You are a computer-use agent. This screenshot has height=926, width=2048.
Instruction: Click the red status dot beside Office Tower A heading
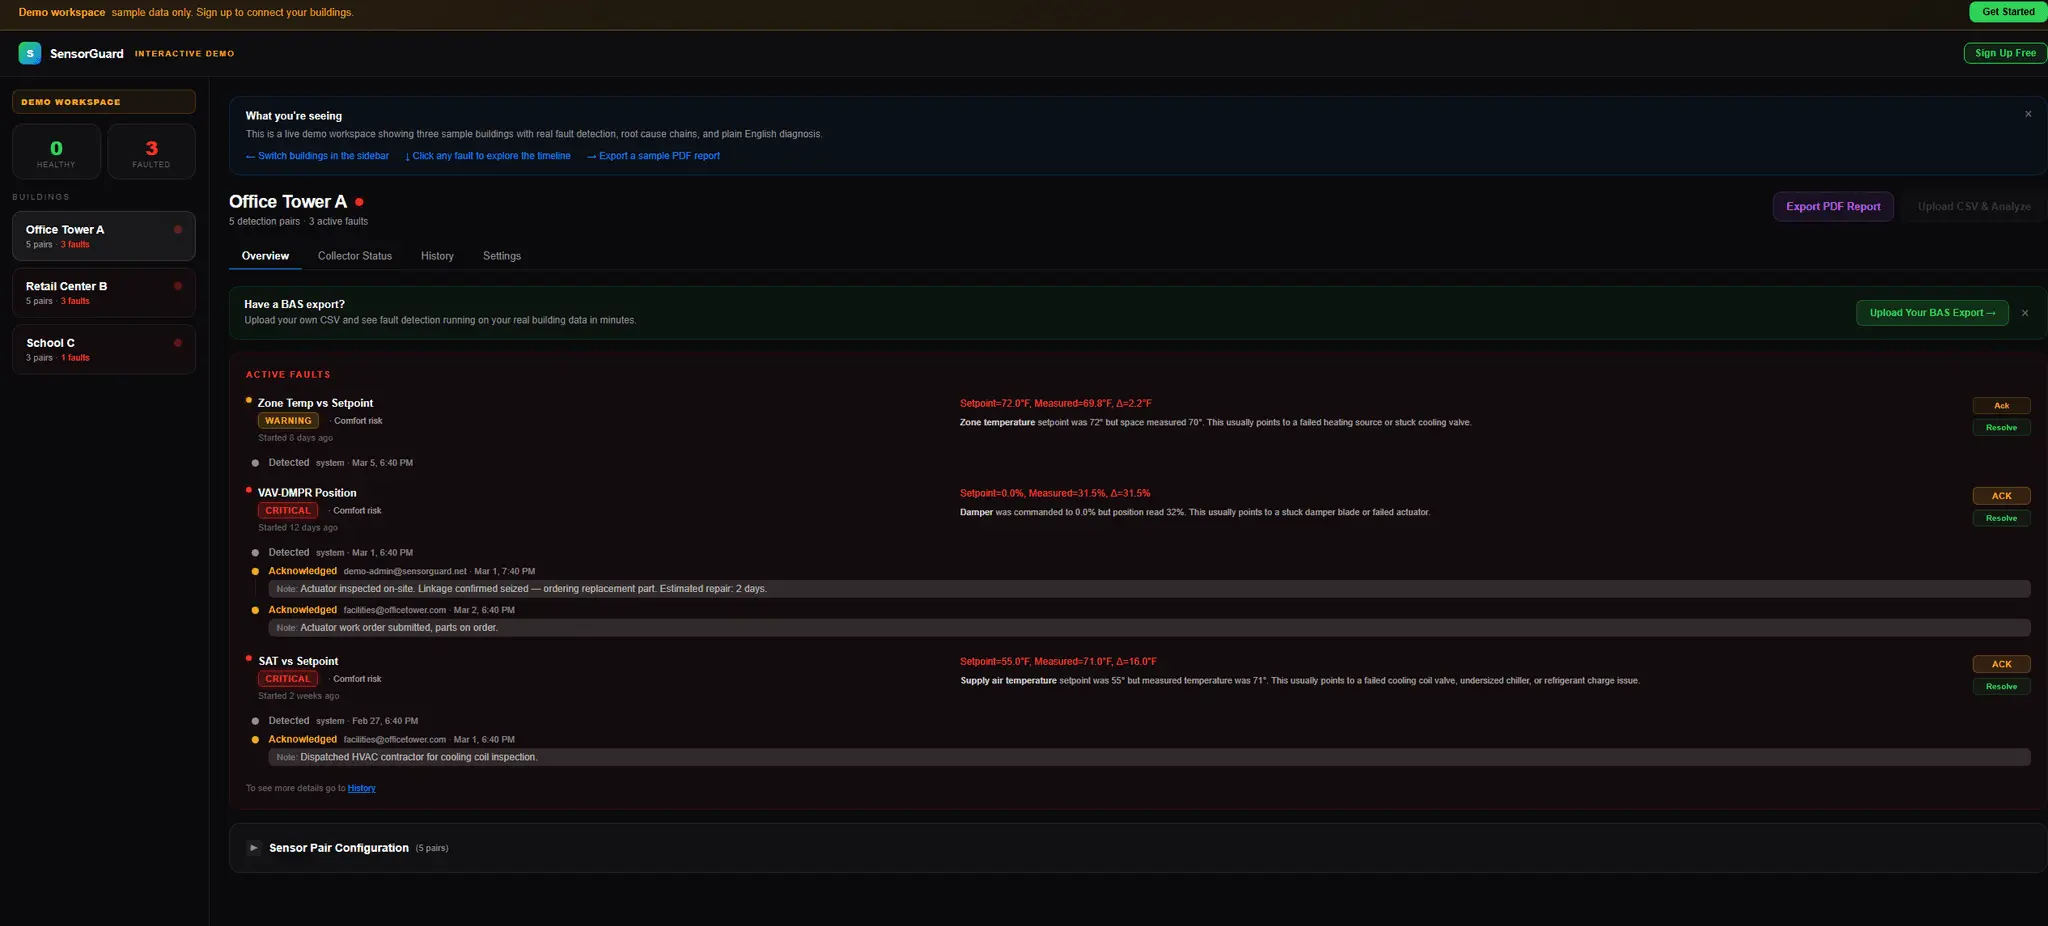click(359, 202)
